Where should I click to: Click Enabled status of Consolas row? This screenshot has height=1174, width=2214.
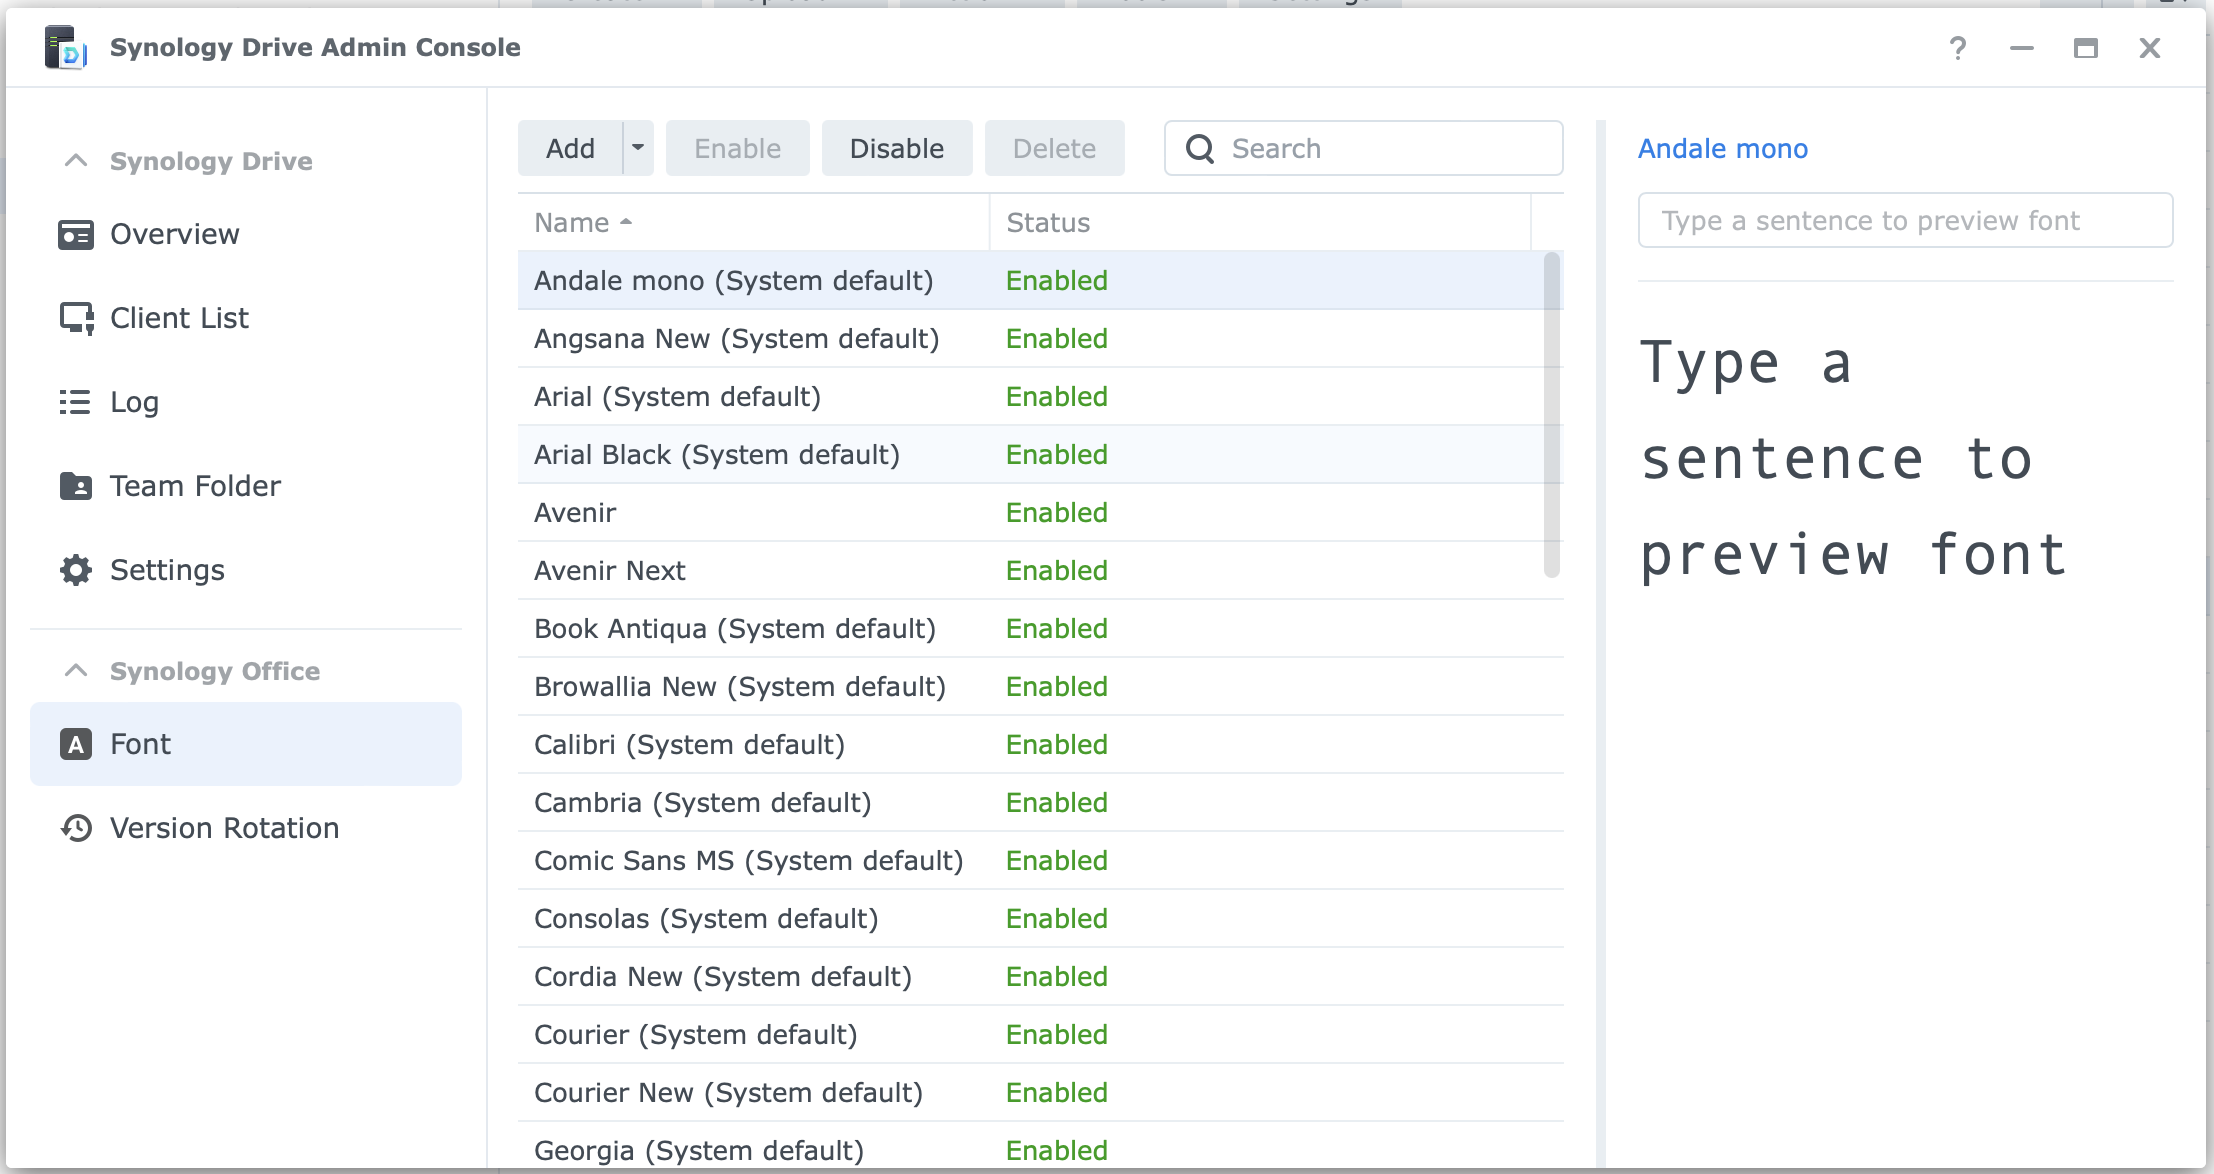coord(1057,919)
